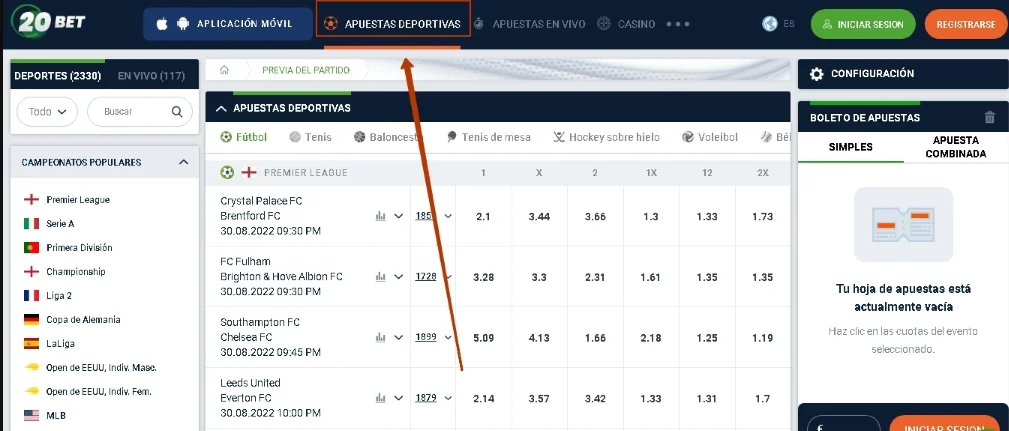1009x431 pixels.
Task: Click the Premier League header row
Action: (497, 172)
